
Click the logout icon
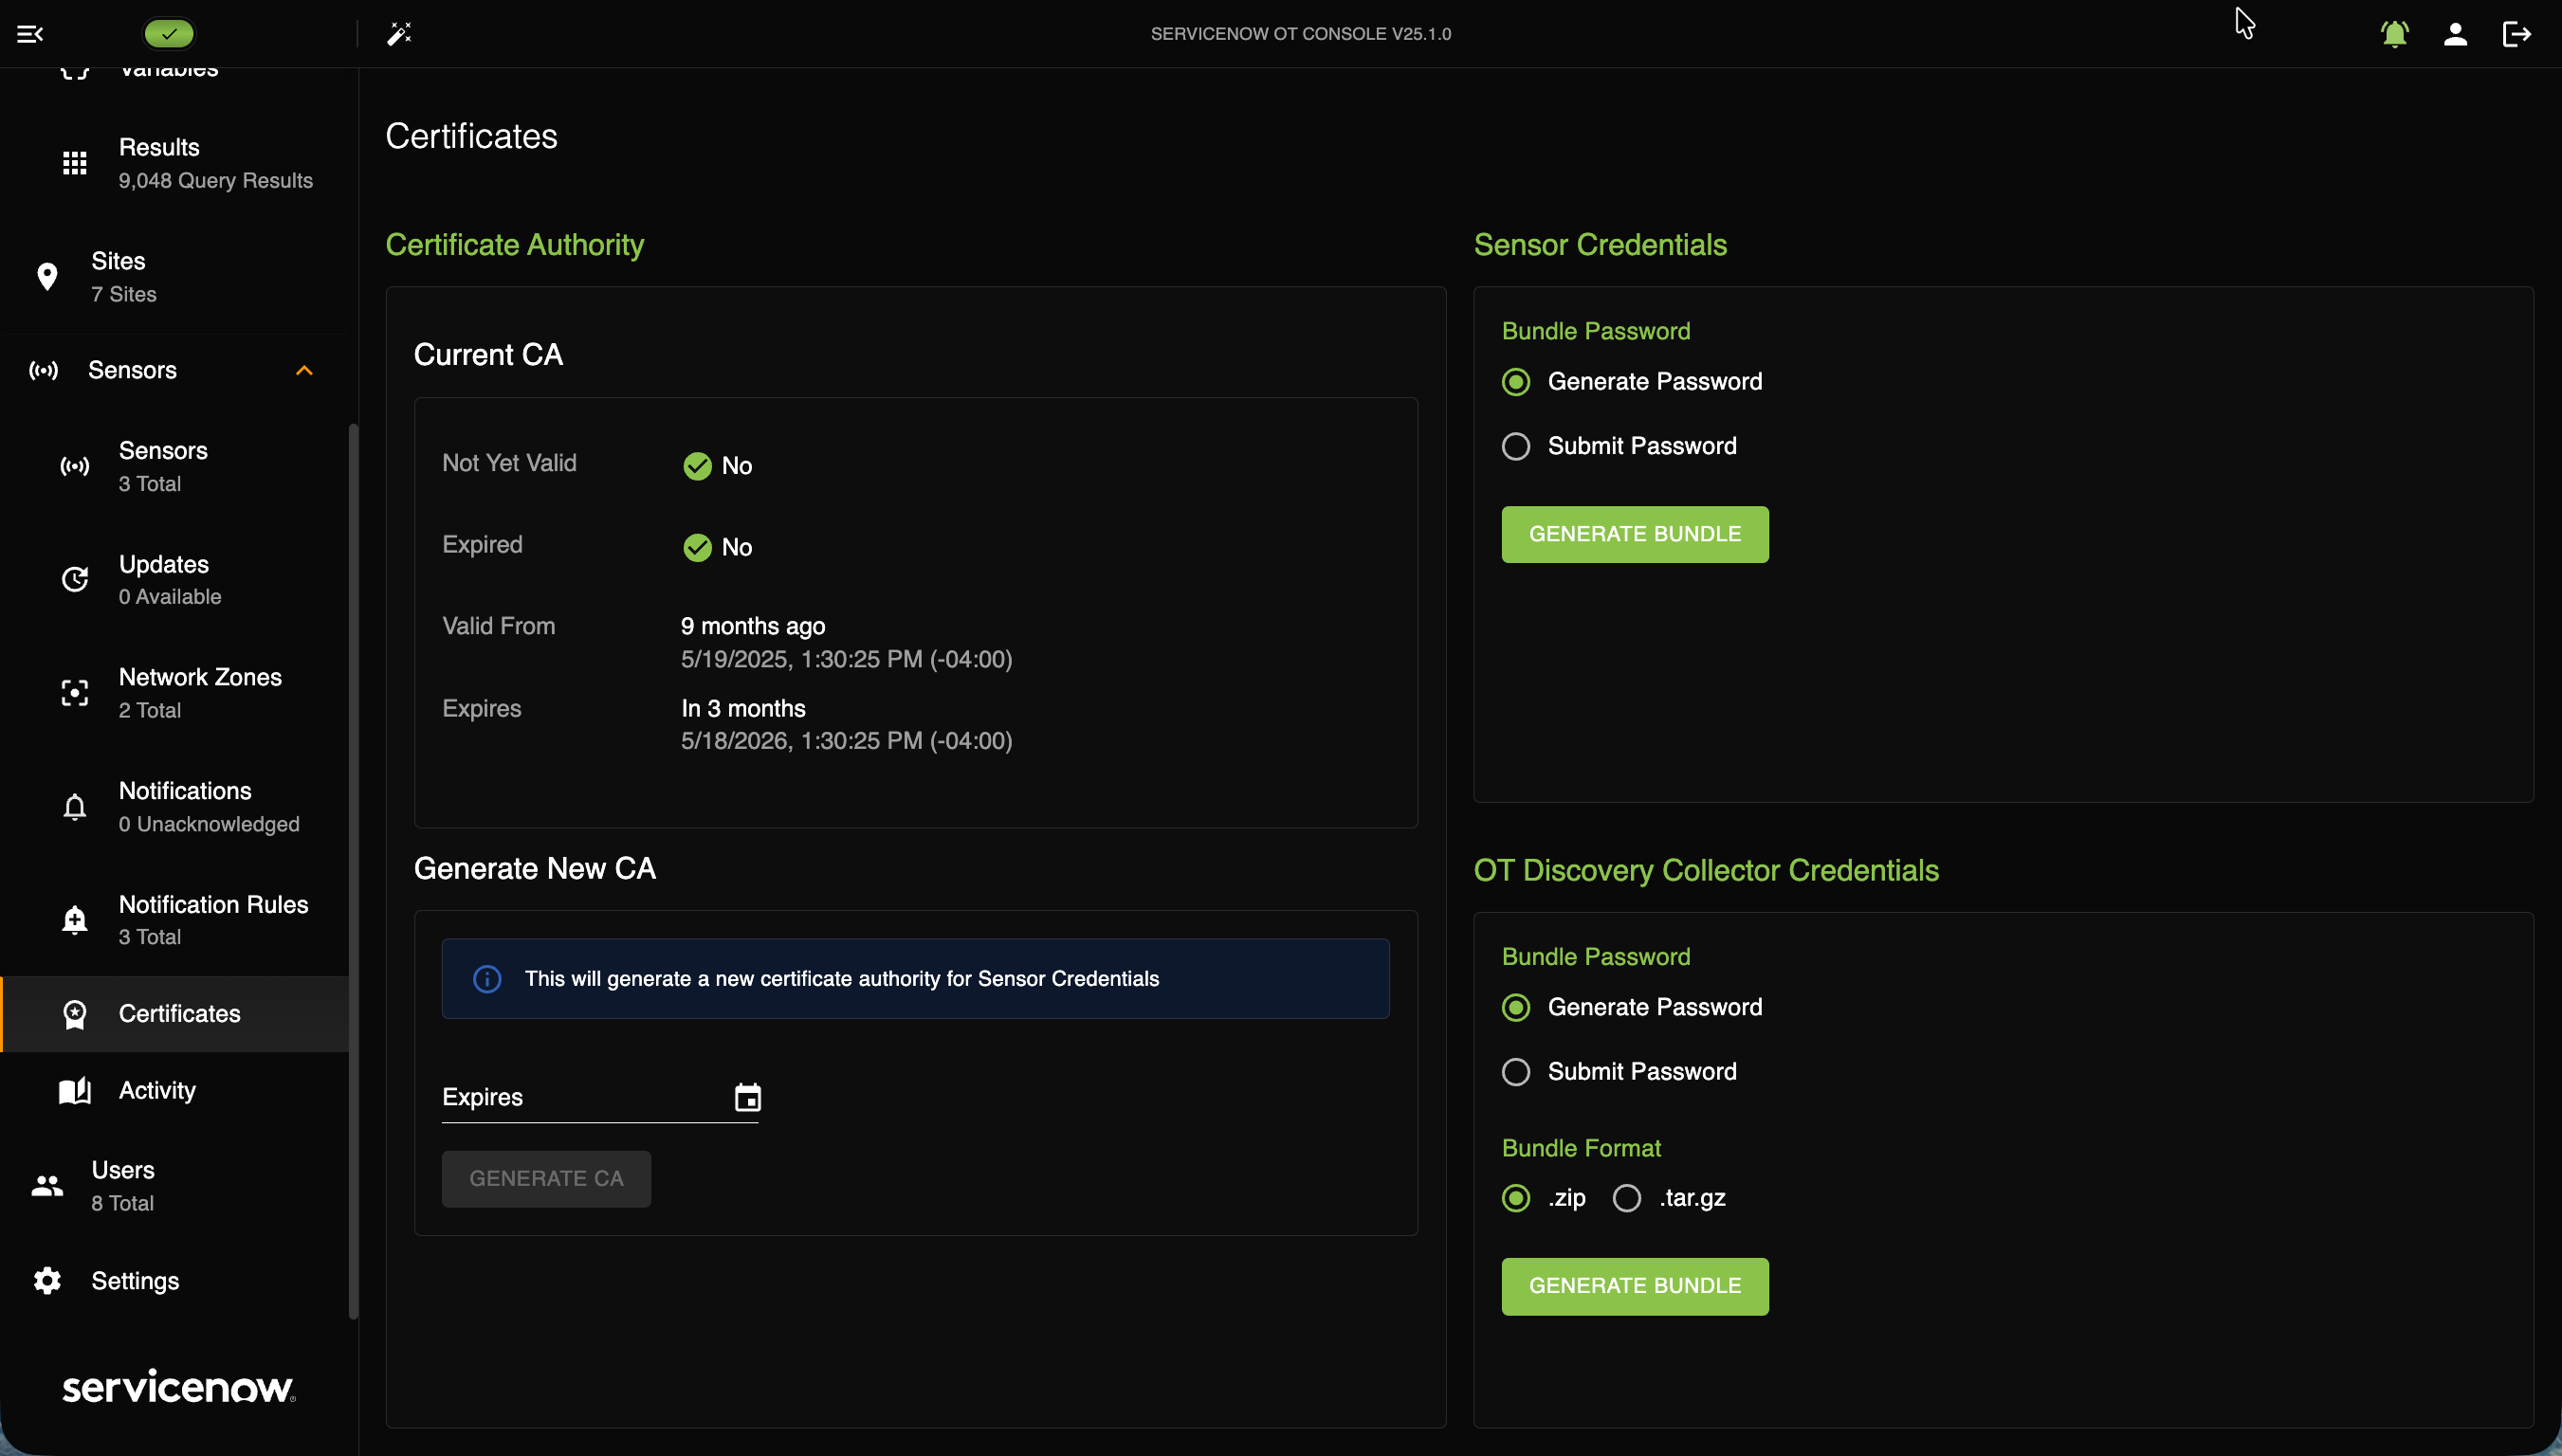(2517, 34)
